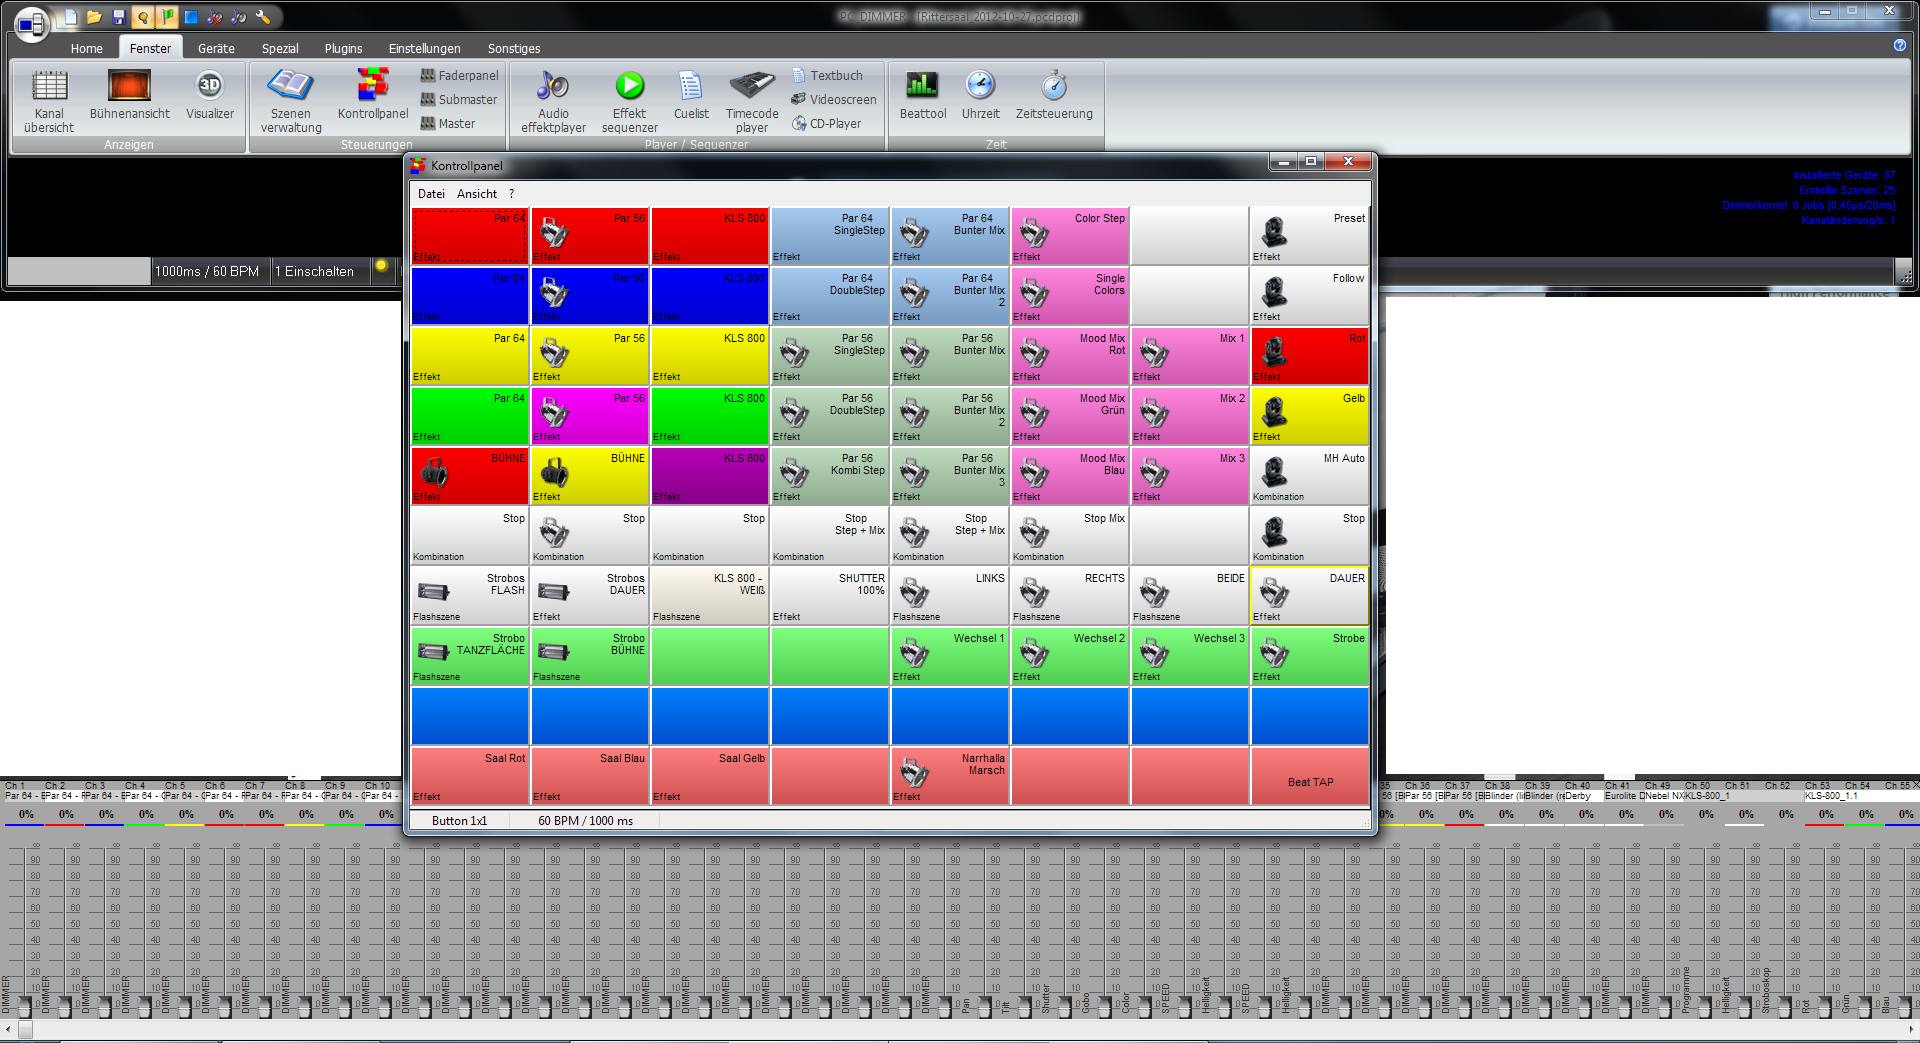
Task: Trigger the Strobo TANZFLÄCHE flashscene button
Action: (469, 655)
